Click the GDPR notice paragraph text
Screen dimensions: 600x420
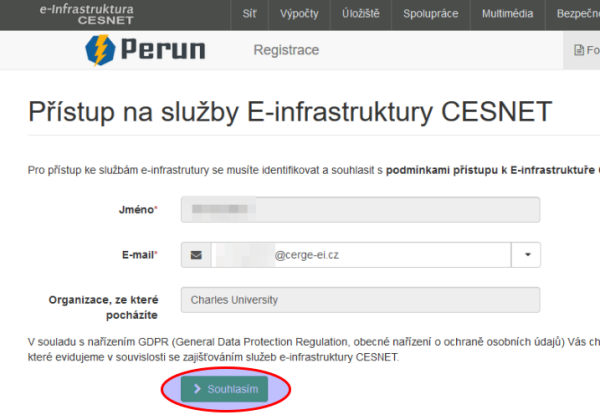pos(300,349)
